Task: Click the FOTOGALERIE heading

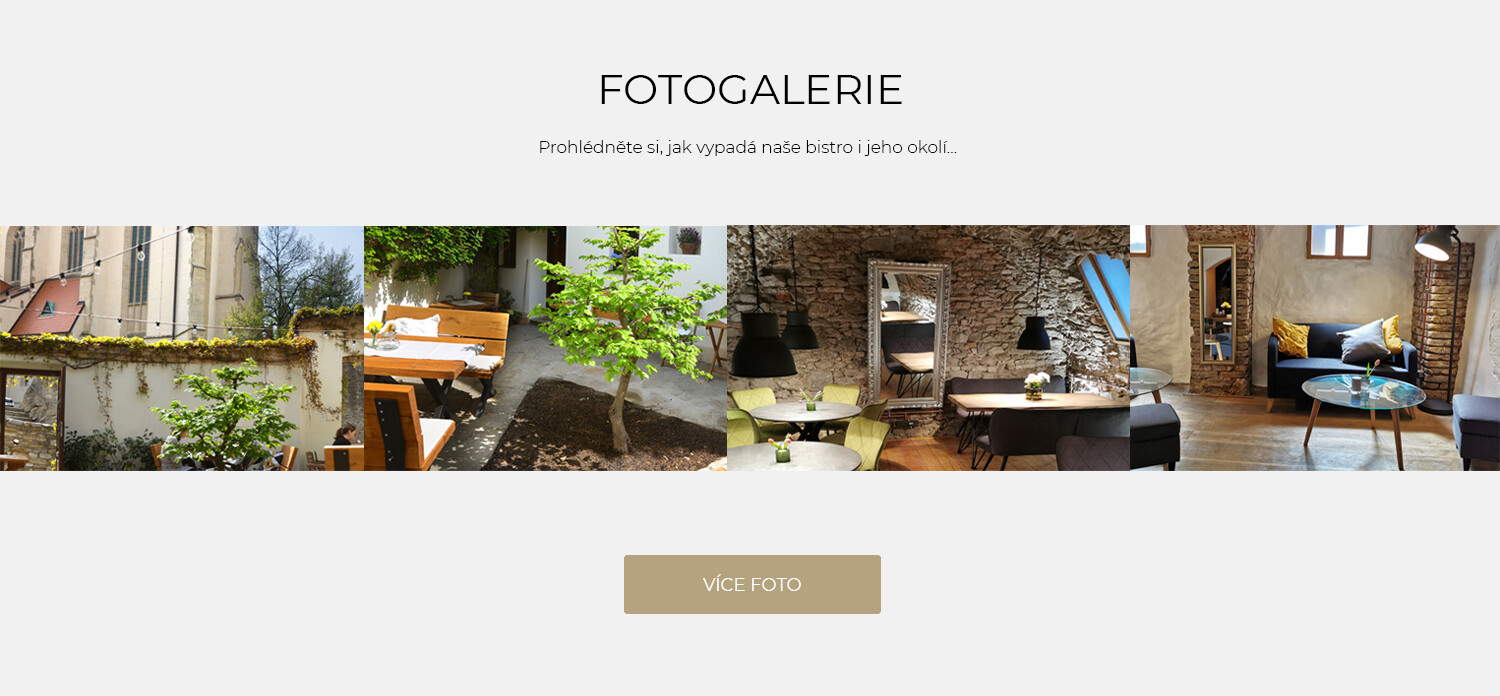Action: click(750, 90)
